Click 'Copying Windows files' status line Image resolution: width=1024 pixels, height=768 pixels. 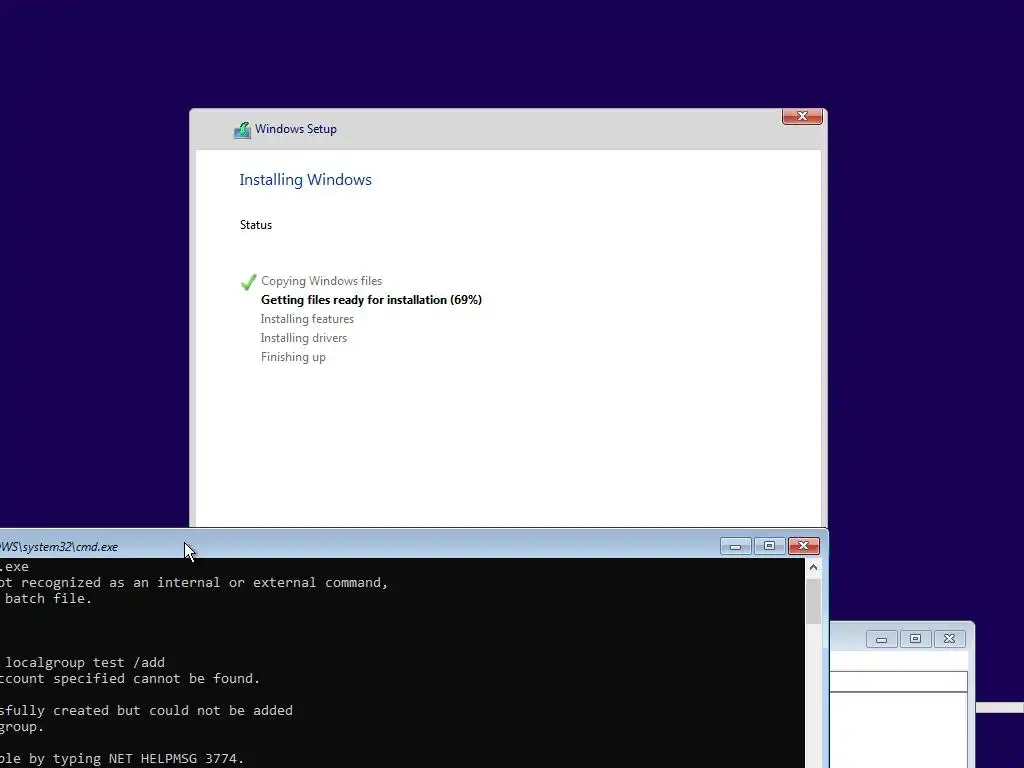321,281
